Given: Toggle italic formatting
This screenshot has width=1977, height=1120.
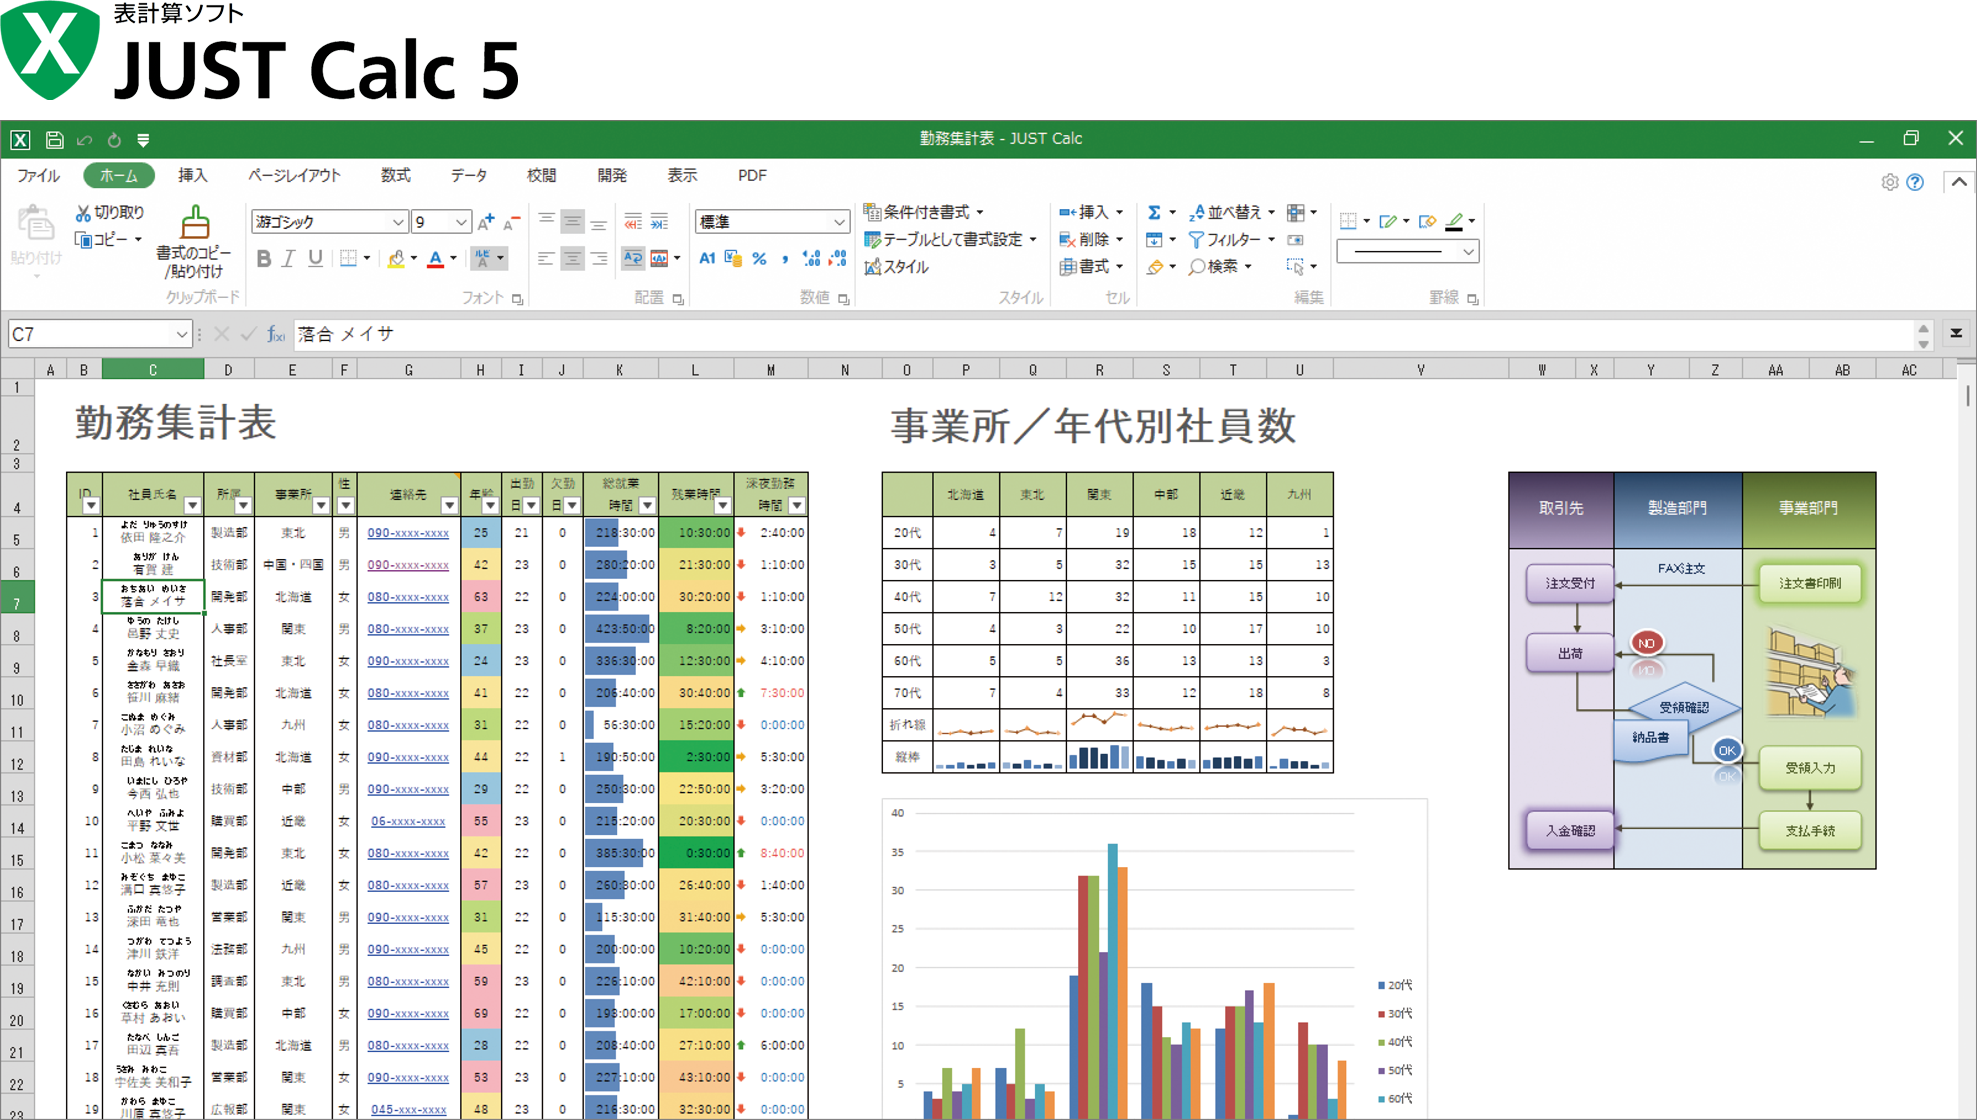Looking at the screenshot, I should pos(289,259).
